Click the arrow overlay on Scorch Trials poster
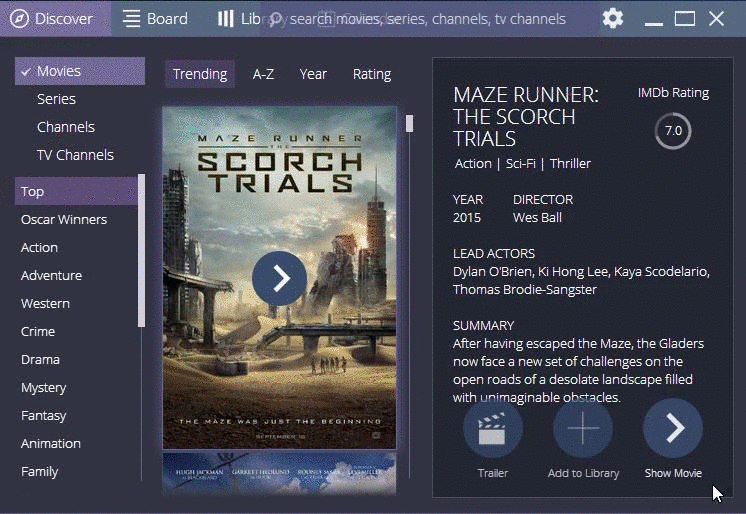The image size is (746, 514). pos(280,278)
